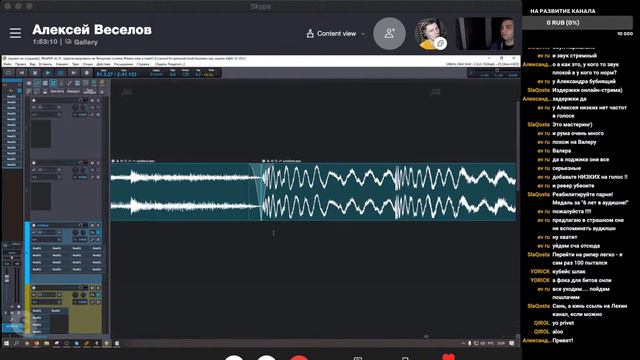The height and width of the screenshot is (360, 640).
Task: Select the participant in the yellow shirt
Action: coord(430,33)
